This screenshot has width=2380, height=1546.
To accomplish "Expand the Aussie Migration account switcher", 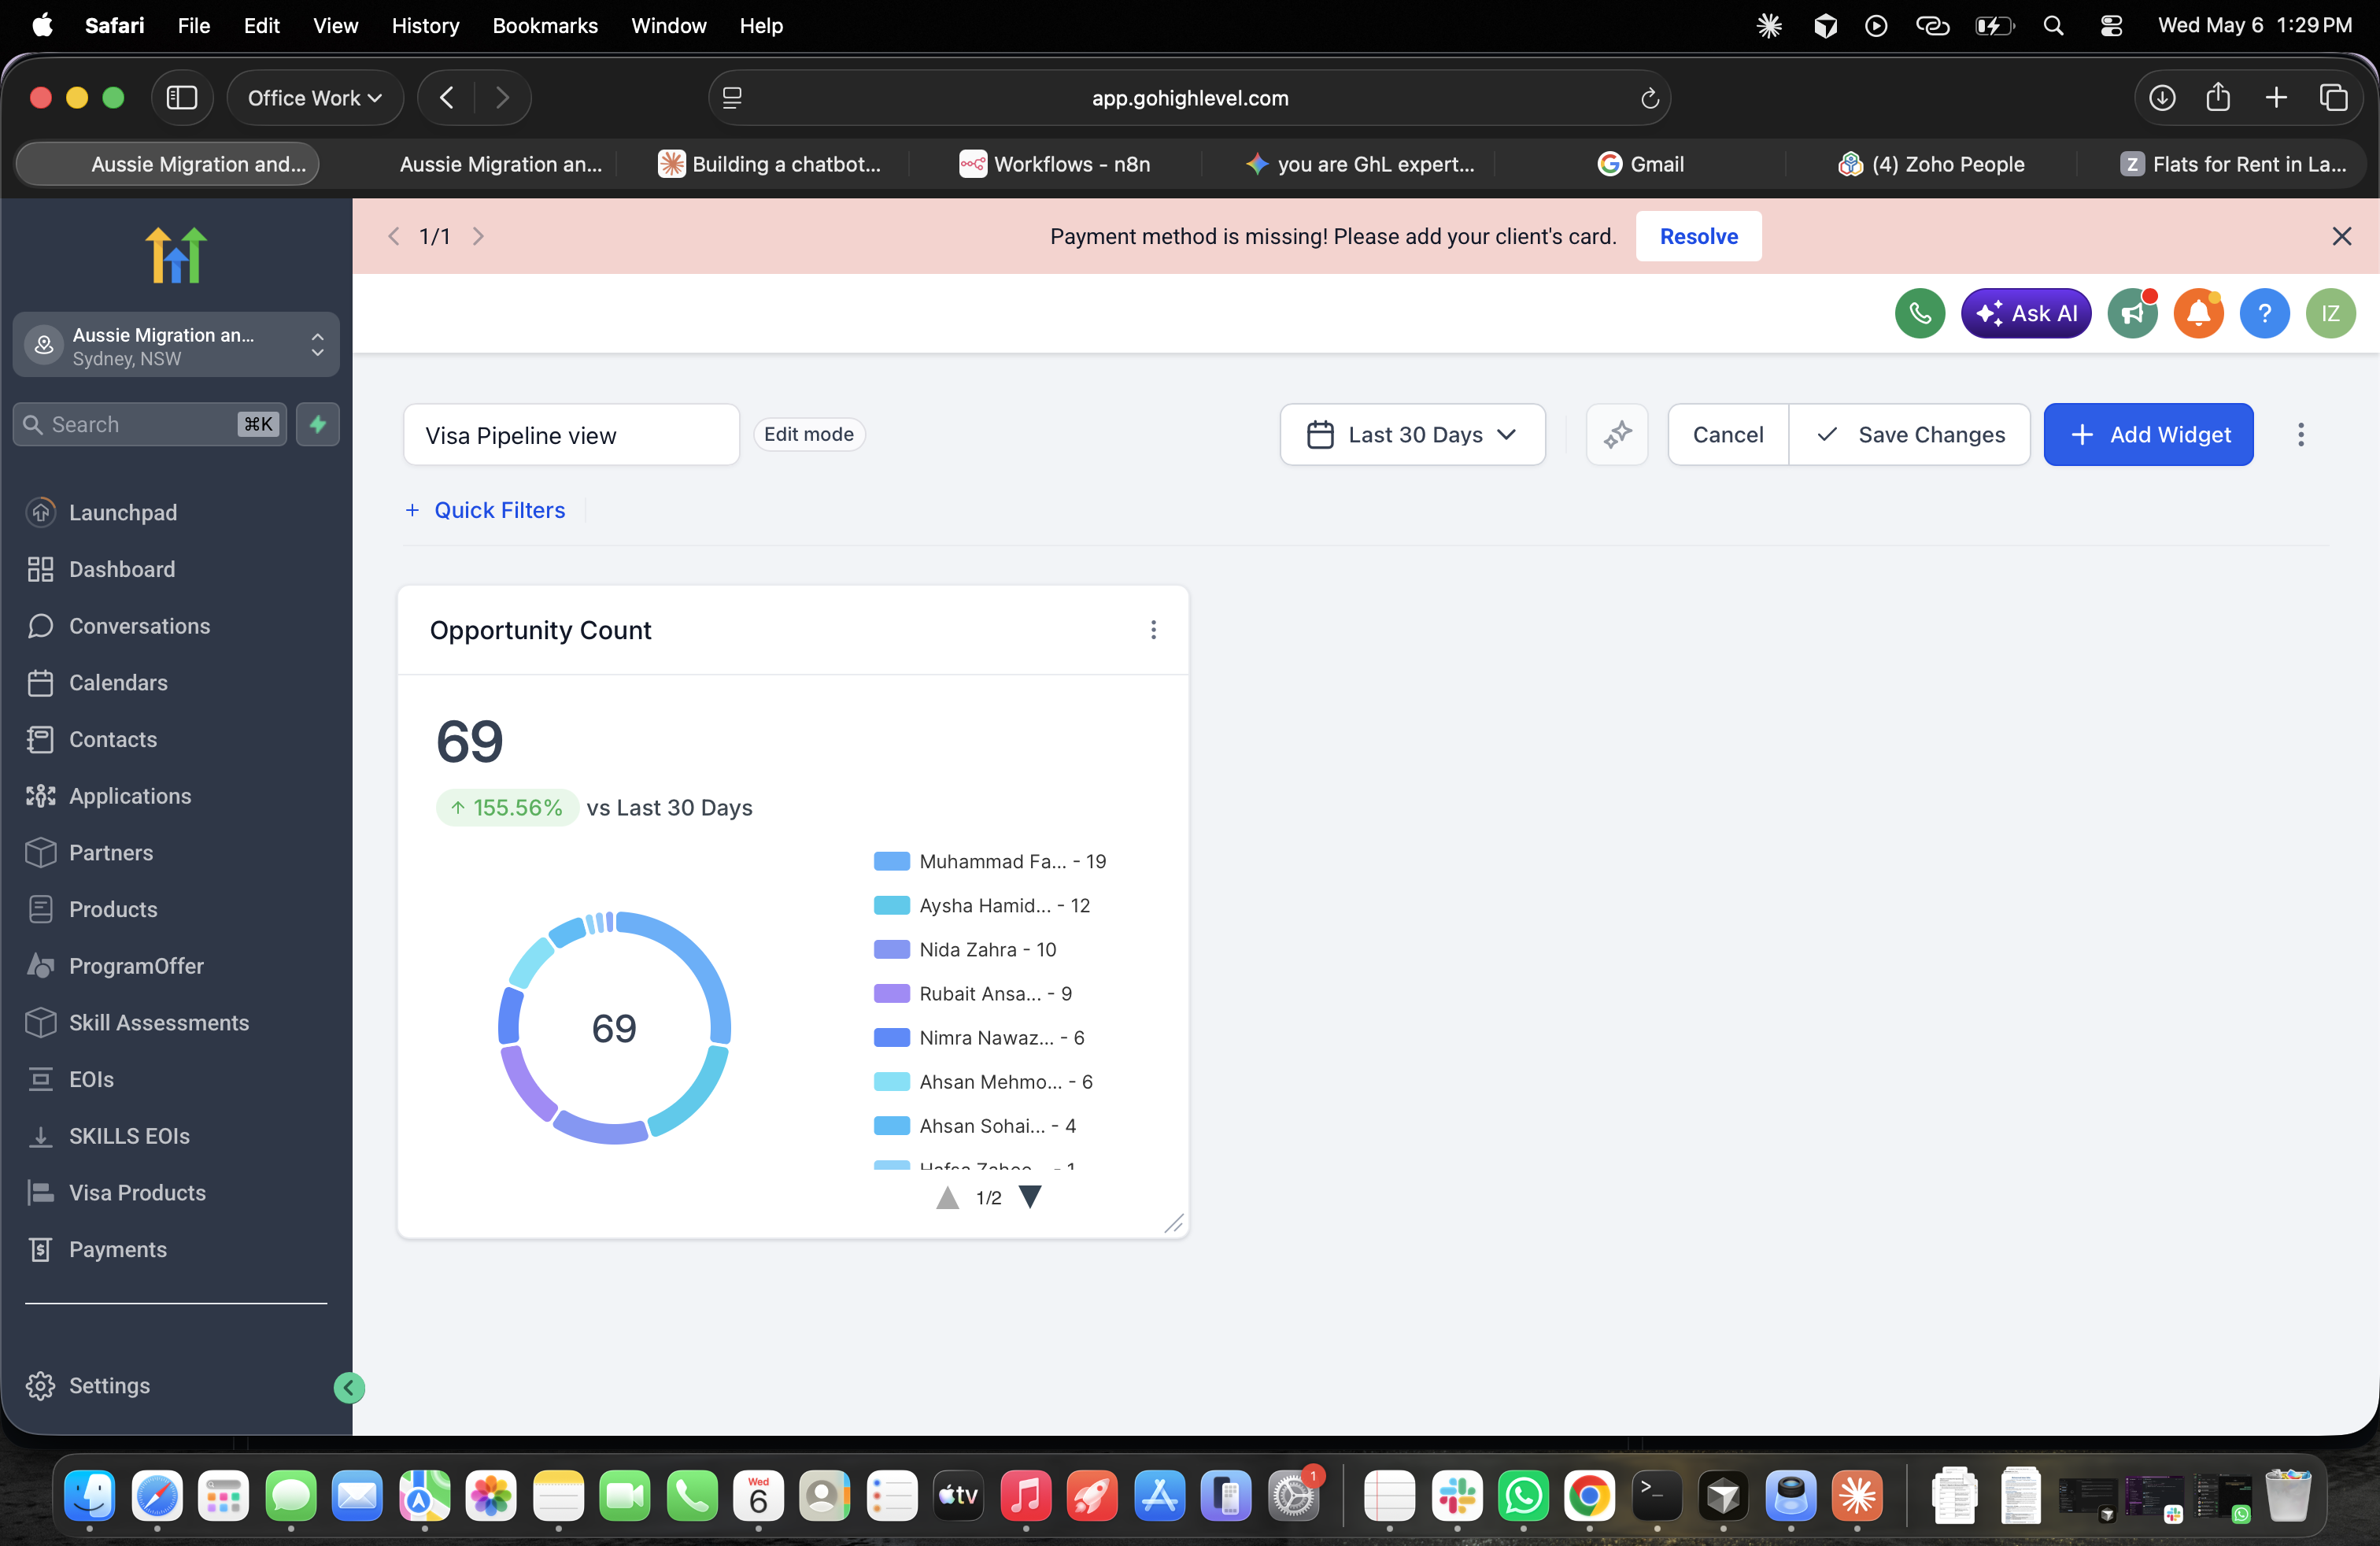I will (176, 345).
